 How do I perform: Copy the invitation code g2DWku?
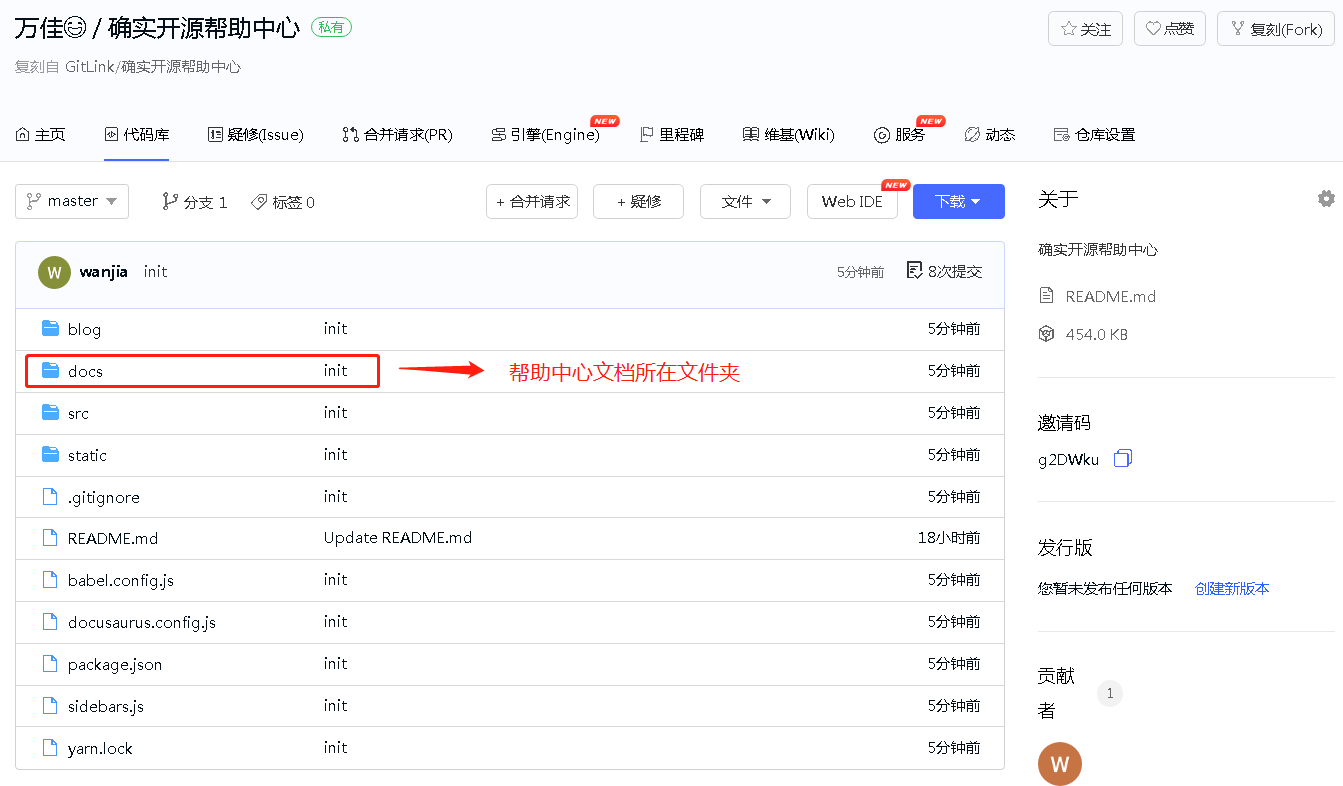(1122, 459)
